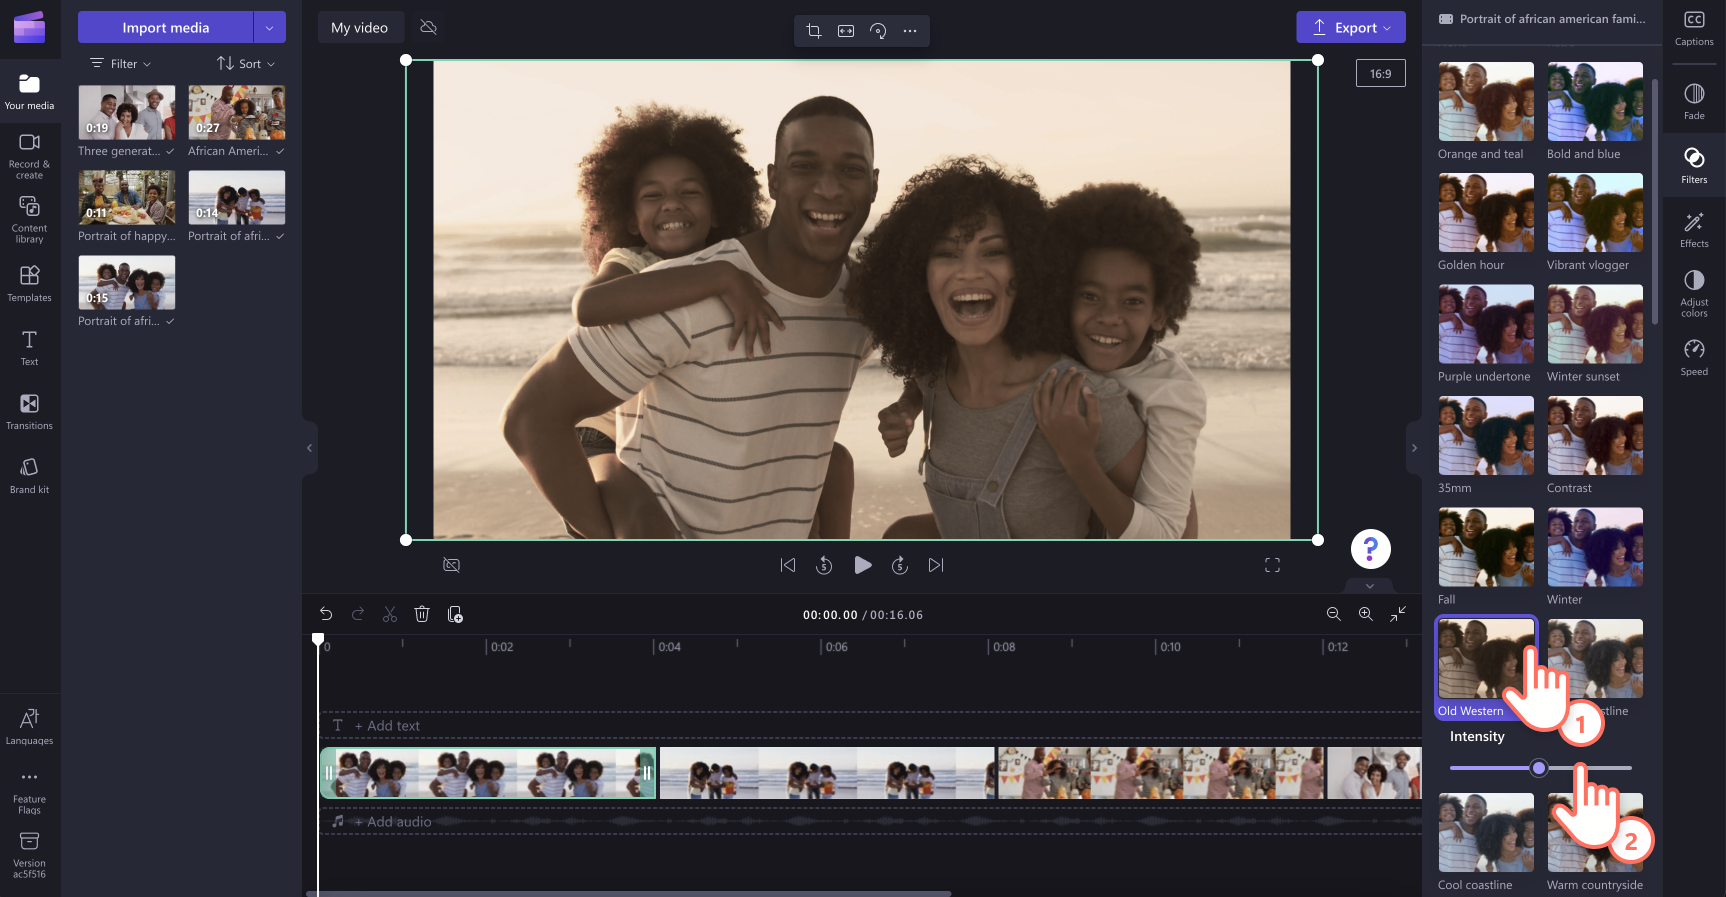Click the Redo arrow icon
Viewport: 1726px width, 897px height.
(358, 614)
